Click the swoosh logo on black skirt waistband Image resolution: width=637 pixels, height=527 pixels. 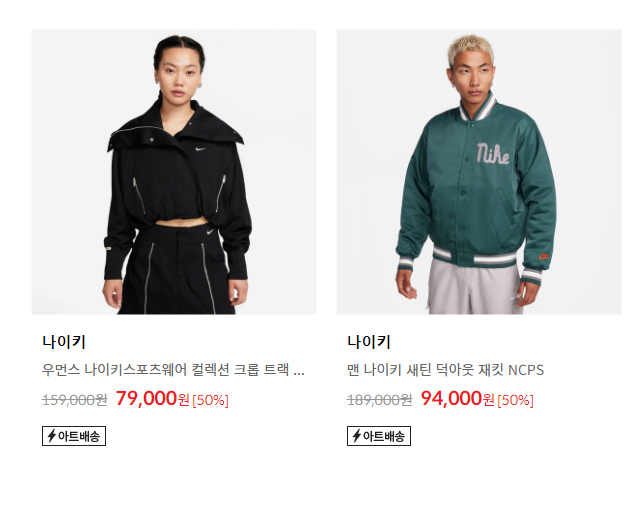210,232
